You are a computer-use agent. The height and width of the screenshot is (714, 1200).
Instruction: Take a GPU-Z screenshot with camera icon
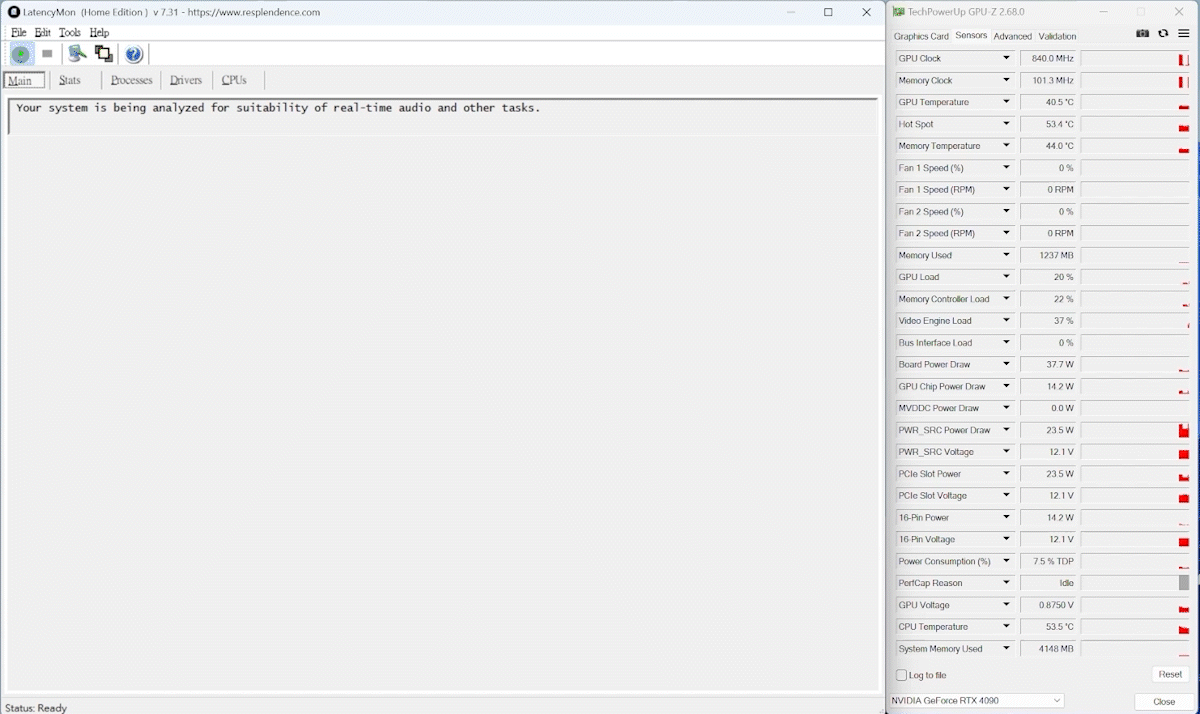[1143, 34]
